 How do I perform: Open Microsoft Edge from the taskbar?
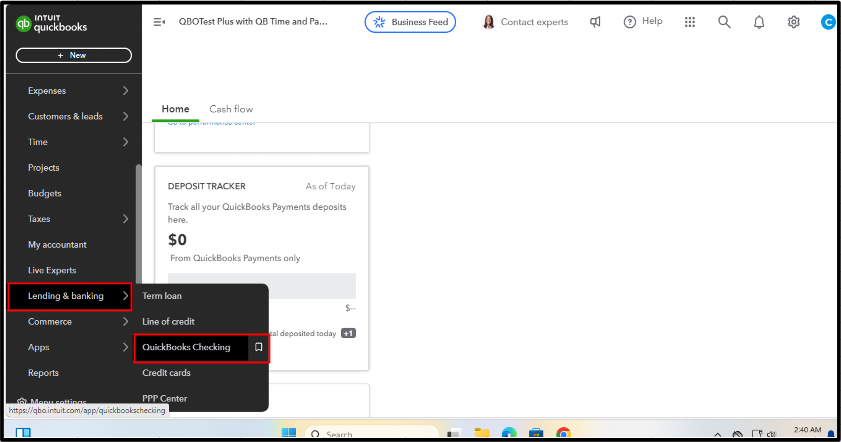[509, 433]
